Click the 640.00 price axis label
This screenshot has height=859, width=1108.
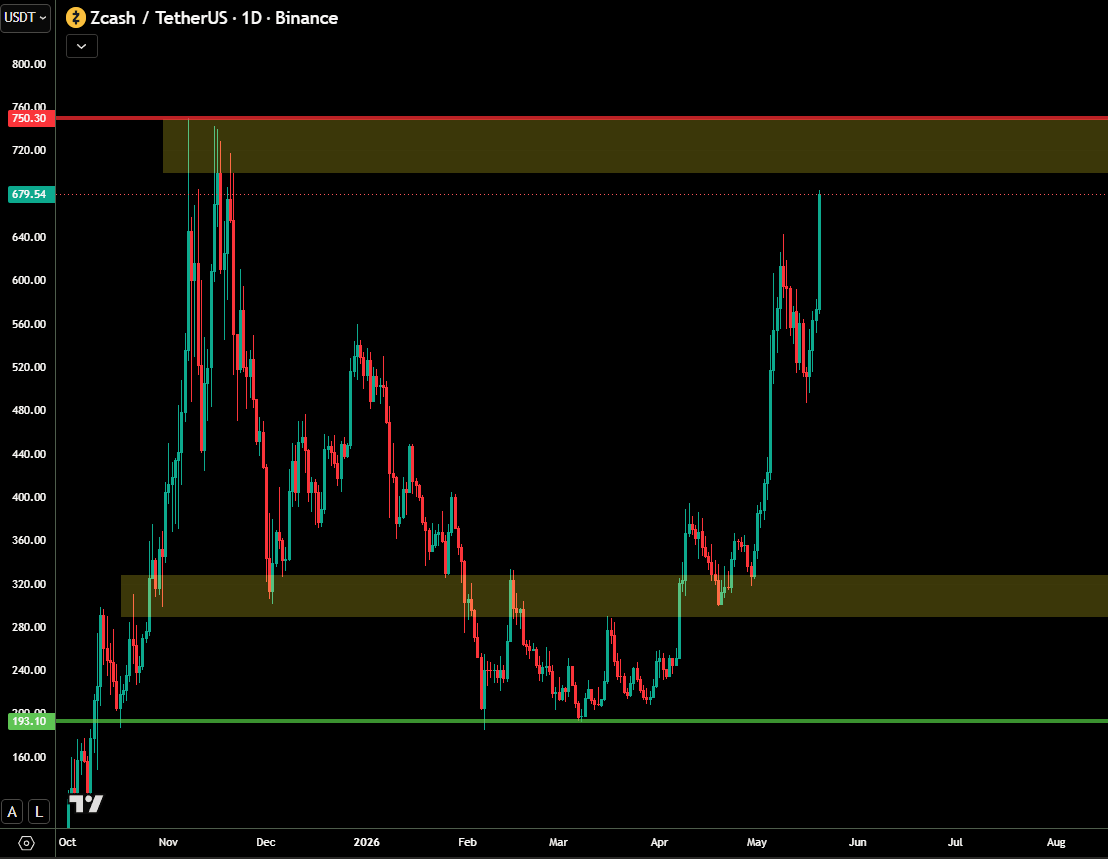pos(29,237)
